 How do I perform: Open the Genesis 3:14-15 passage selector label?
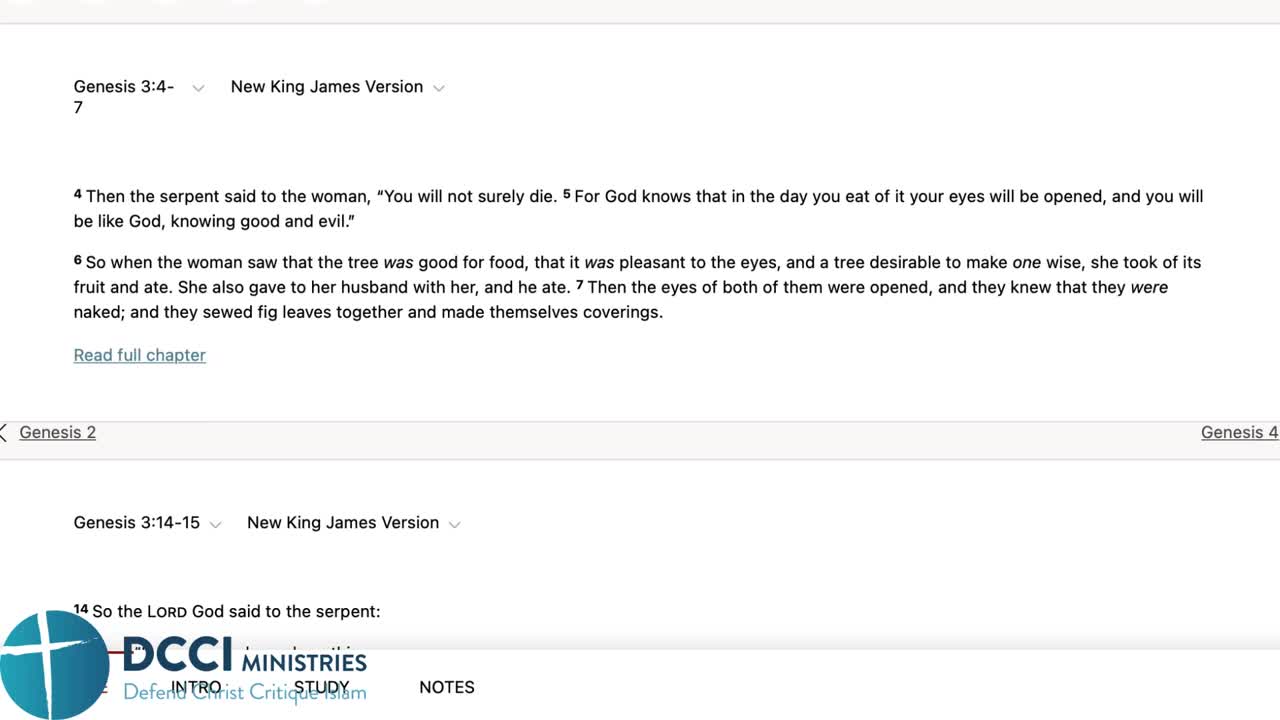coord(136,523)
